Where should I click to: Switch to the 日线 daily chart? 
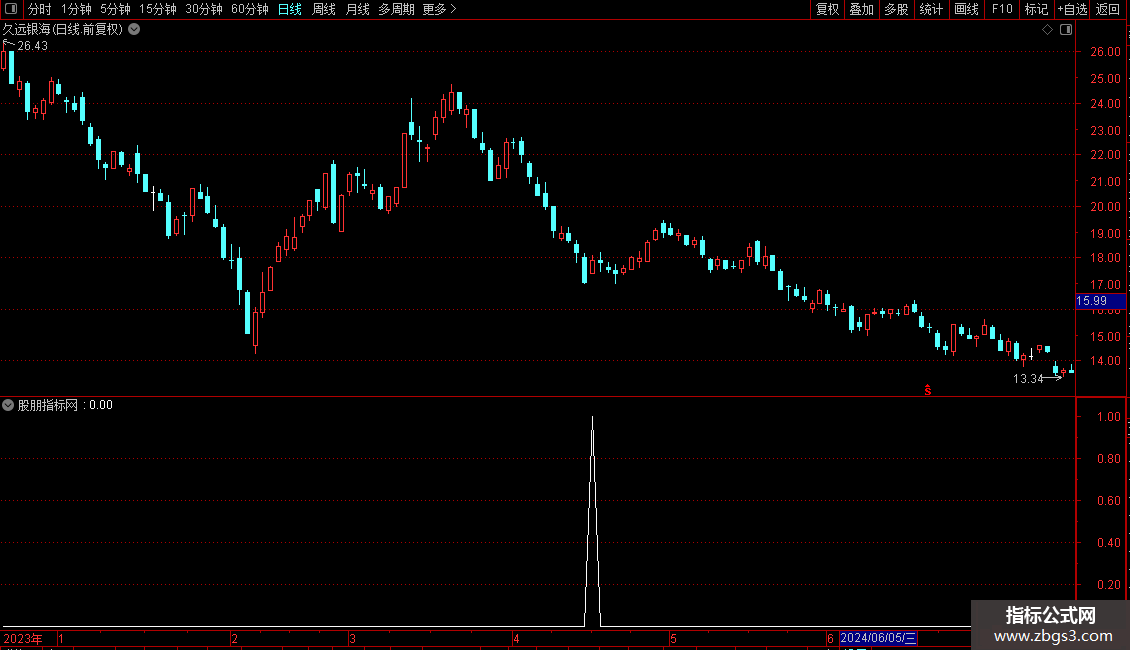(290, 9)
